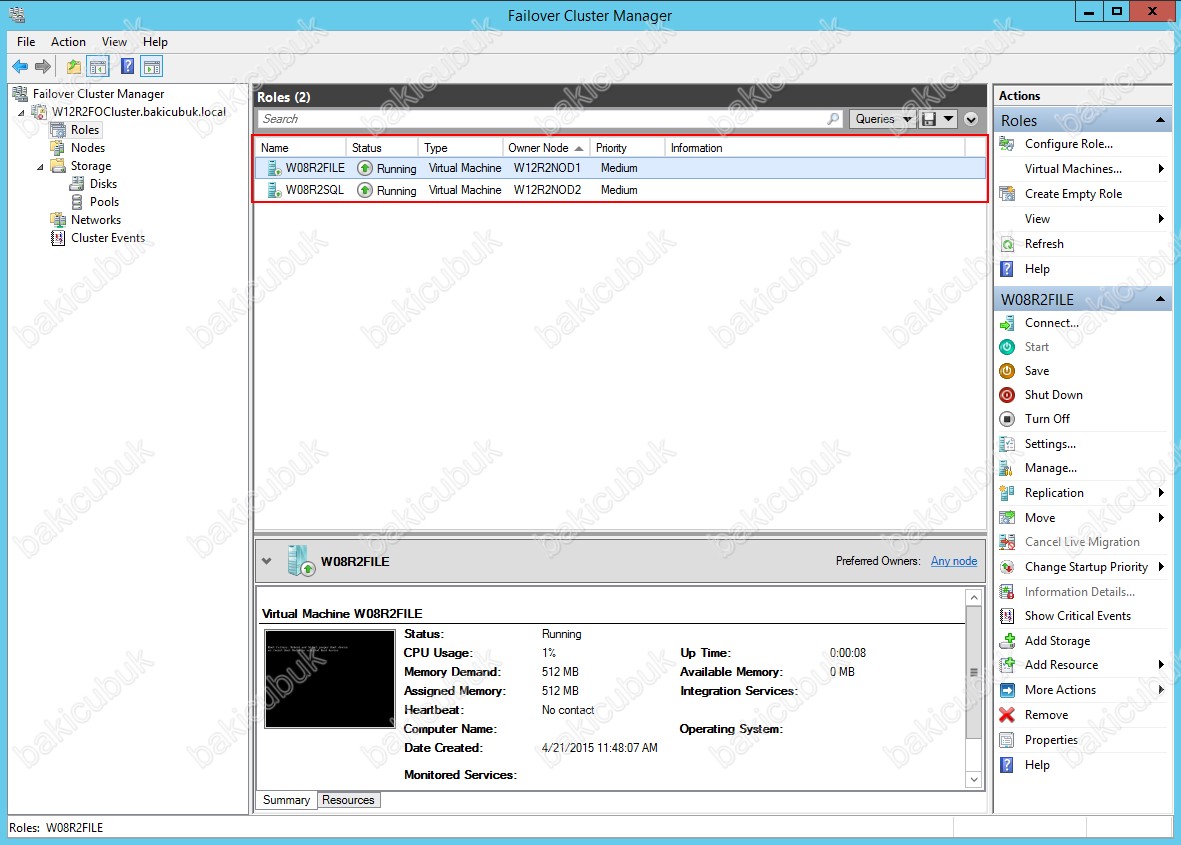
Task: Click the red X Remove icon
Action: [x=1006, y=715]
